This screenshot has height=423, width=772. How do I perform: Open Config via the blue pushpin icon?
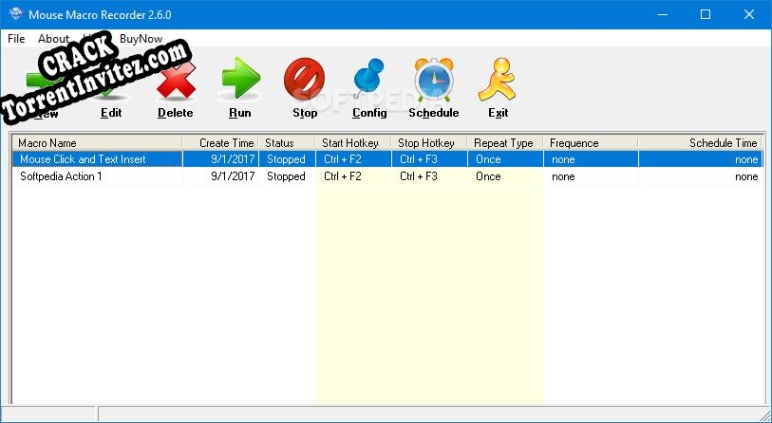pos(369,78)
